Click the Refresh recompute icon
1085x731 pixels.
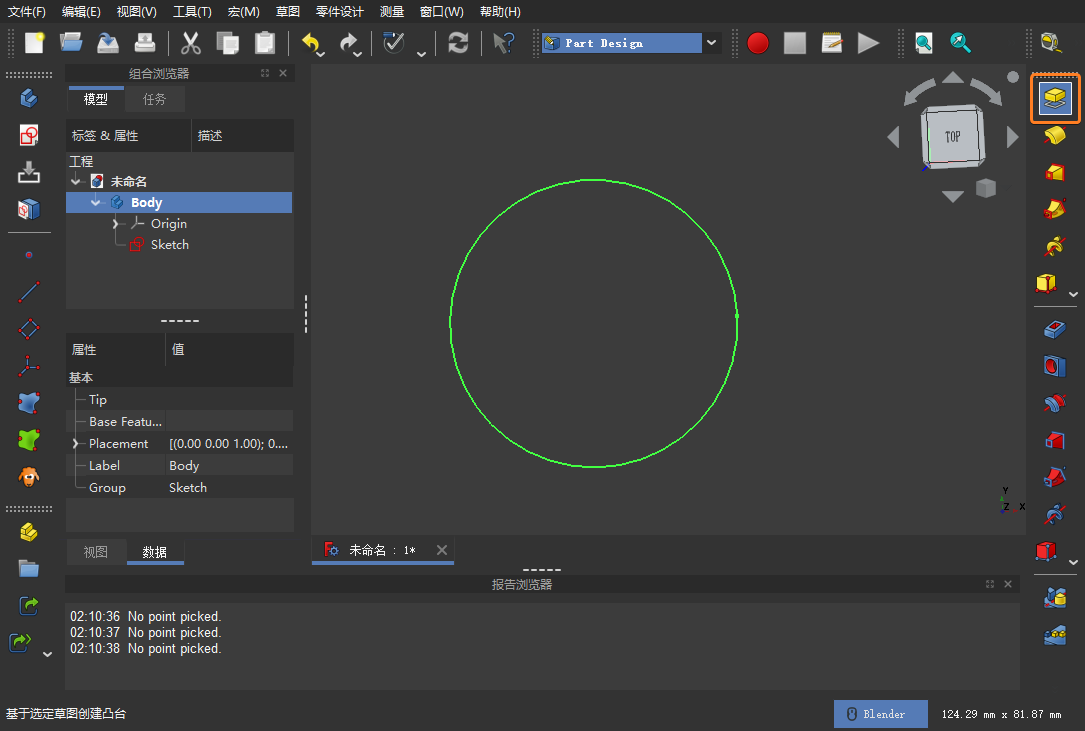(x=458, y=43)
